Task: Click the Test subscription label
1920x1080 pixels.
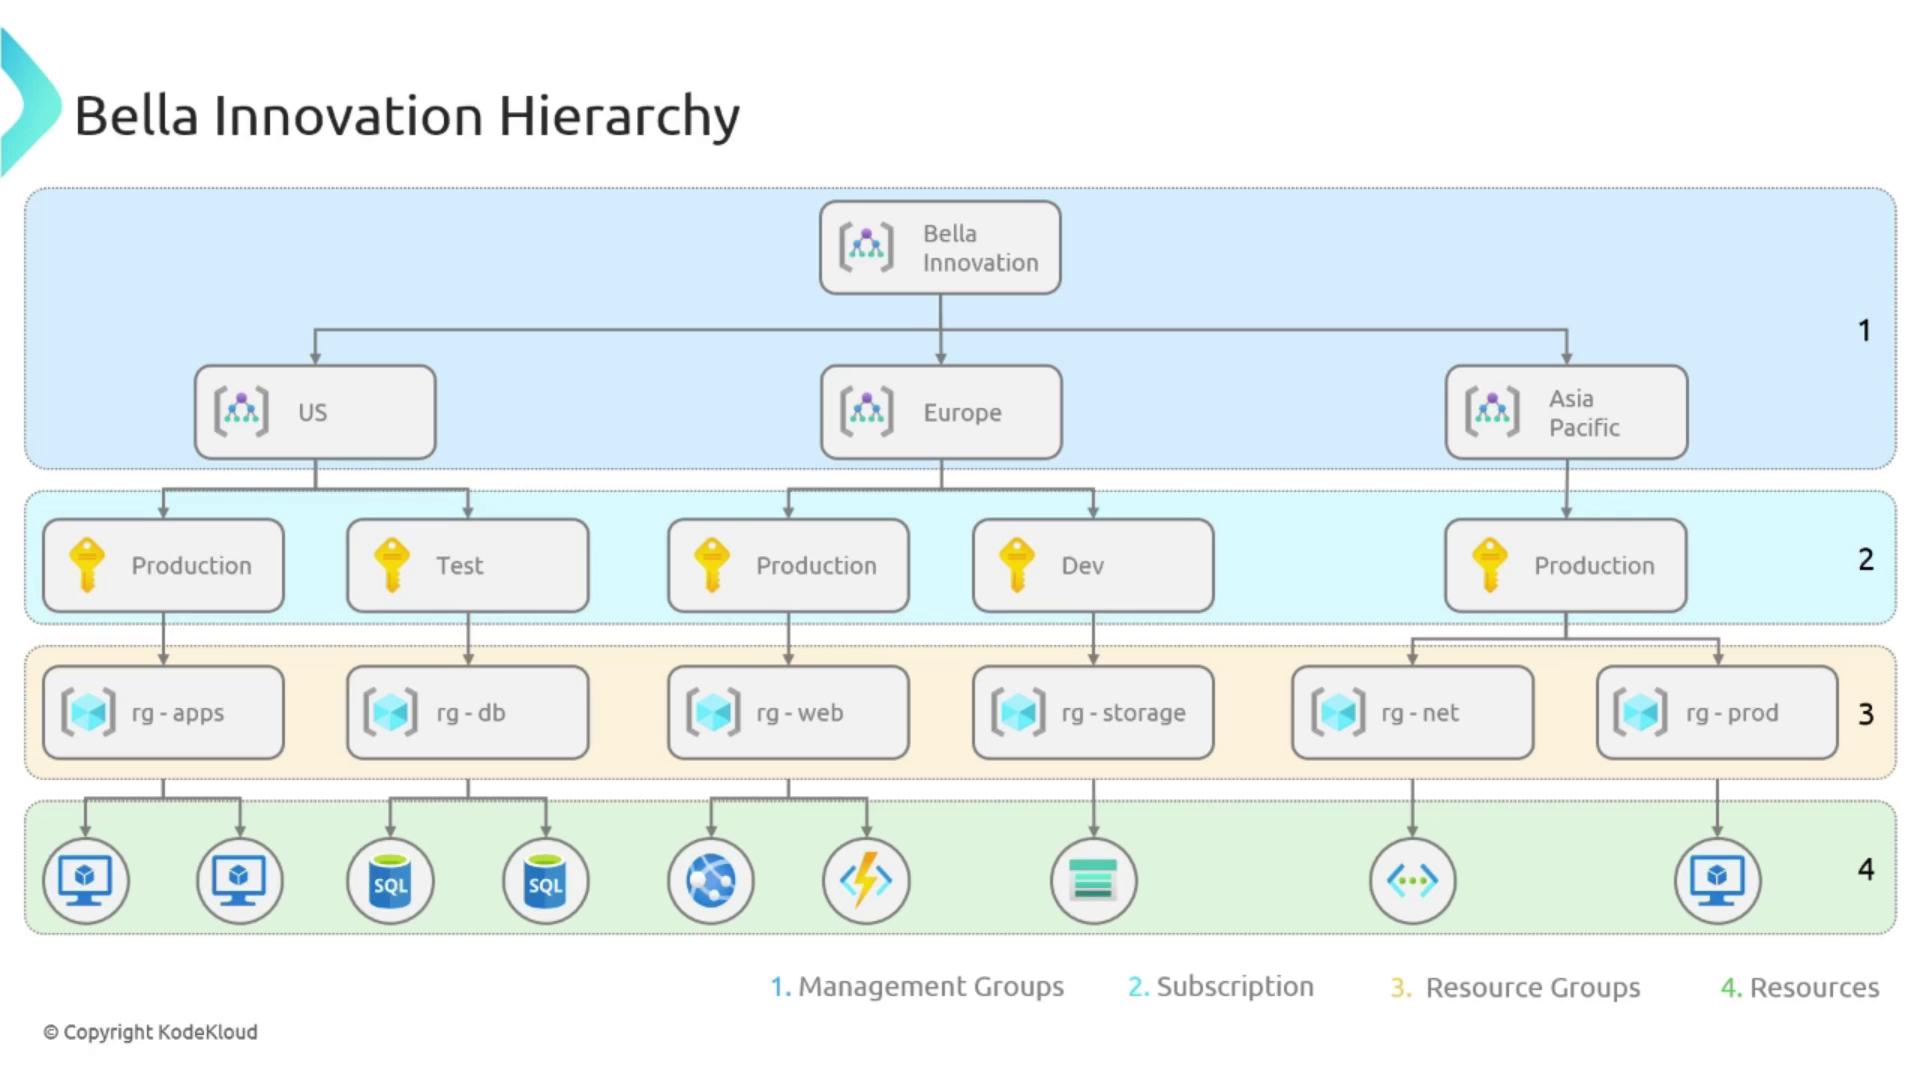Action: pyautogui.click(x=459, y=565)
